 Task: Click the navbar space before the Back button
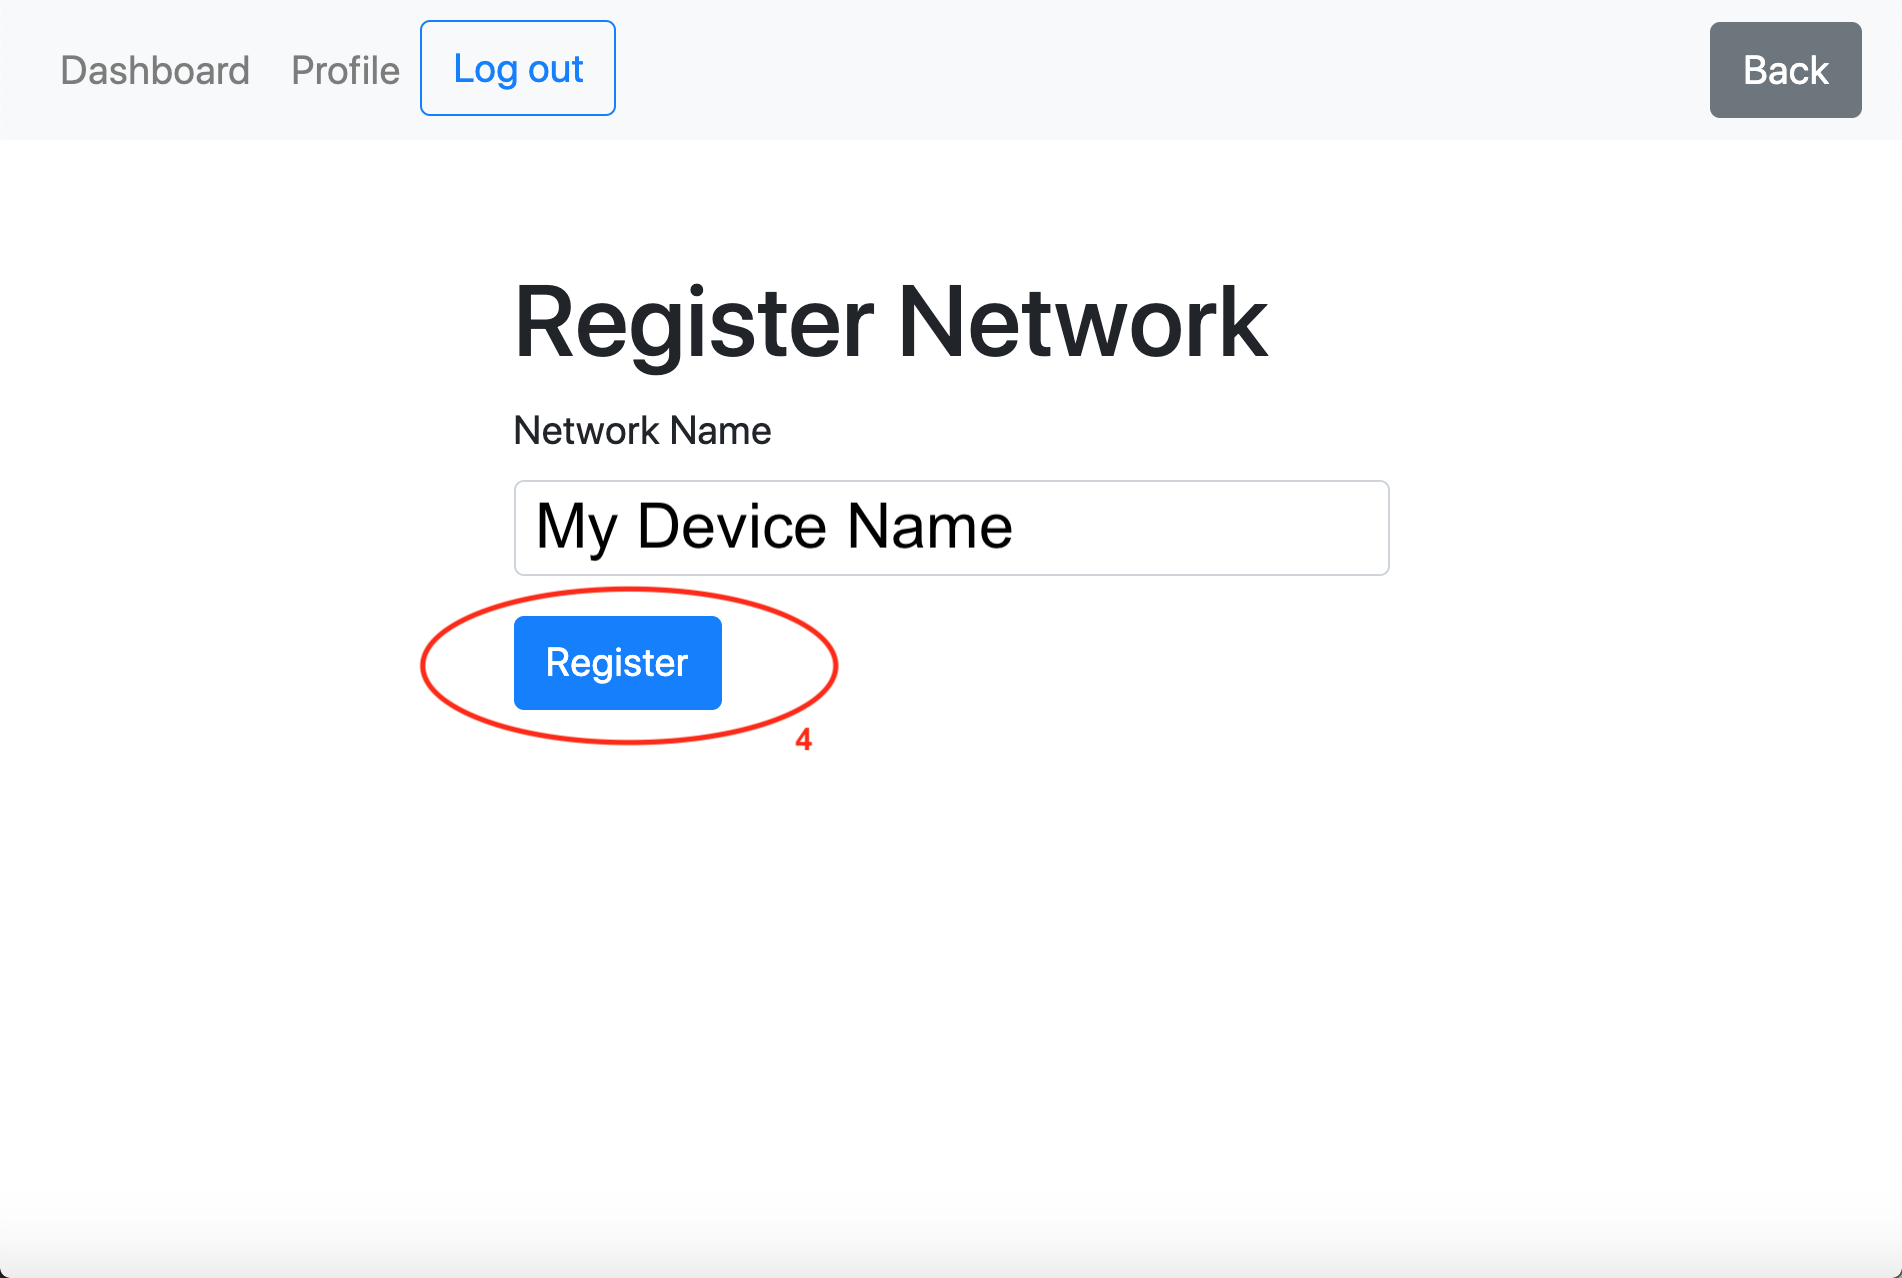(x=1160, y=70)
